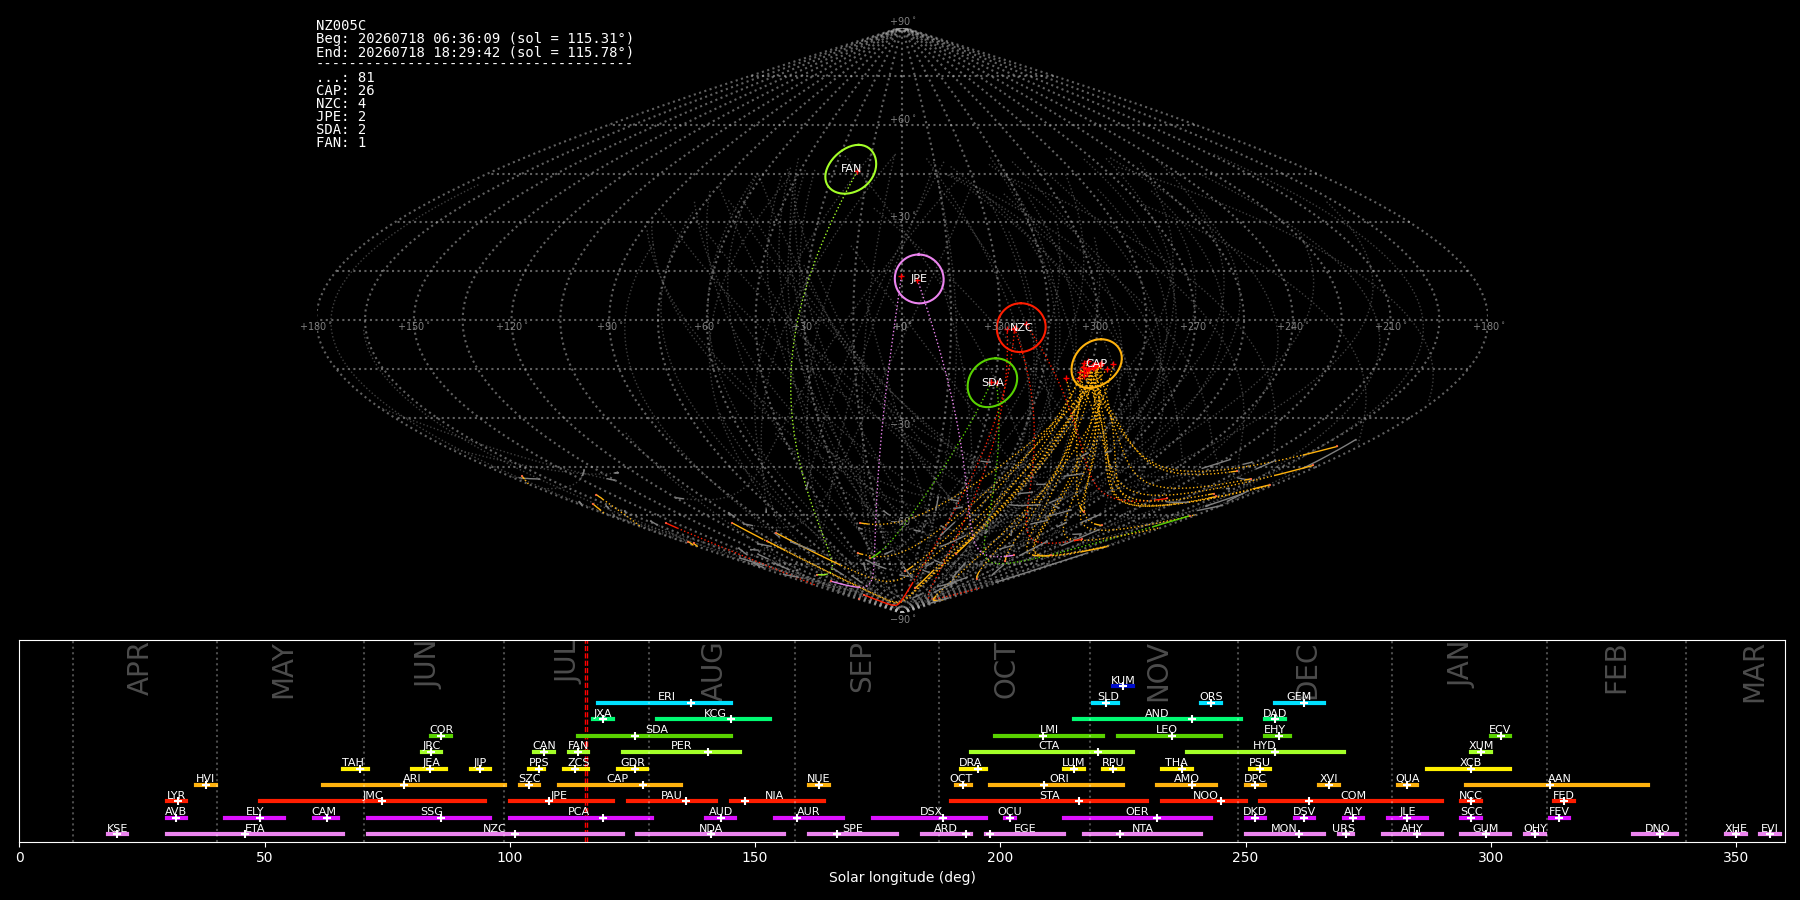Click the PAU shower label in timeline
This screenshot has height=900, width=1800.
coord(672,796)
